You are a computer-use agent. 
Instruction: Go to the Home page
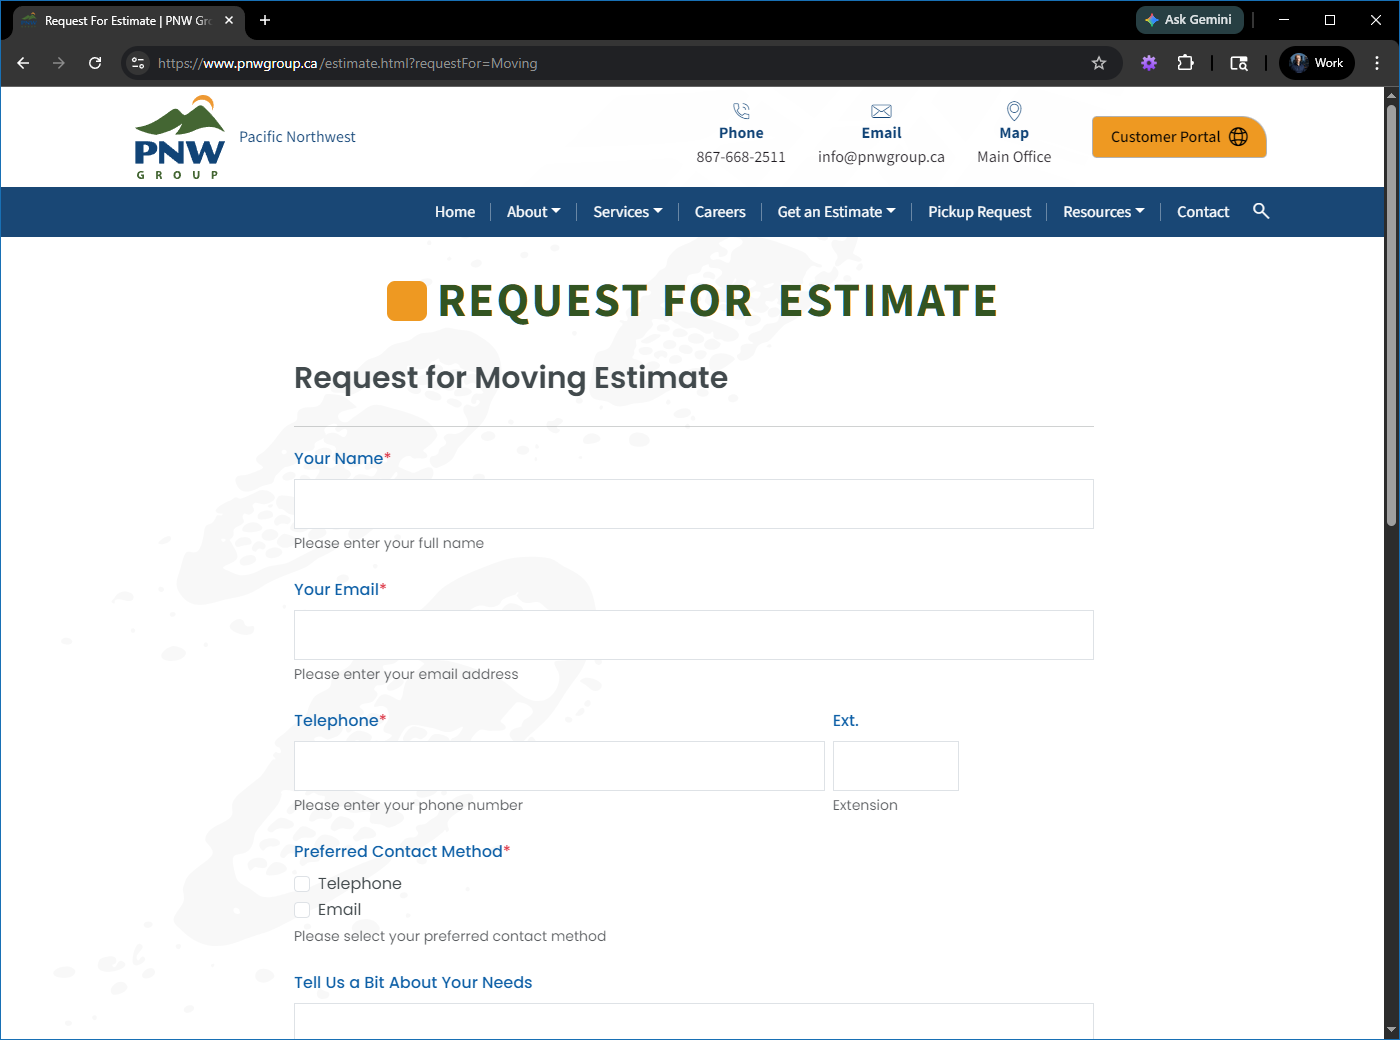(x=455, y=212)
